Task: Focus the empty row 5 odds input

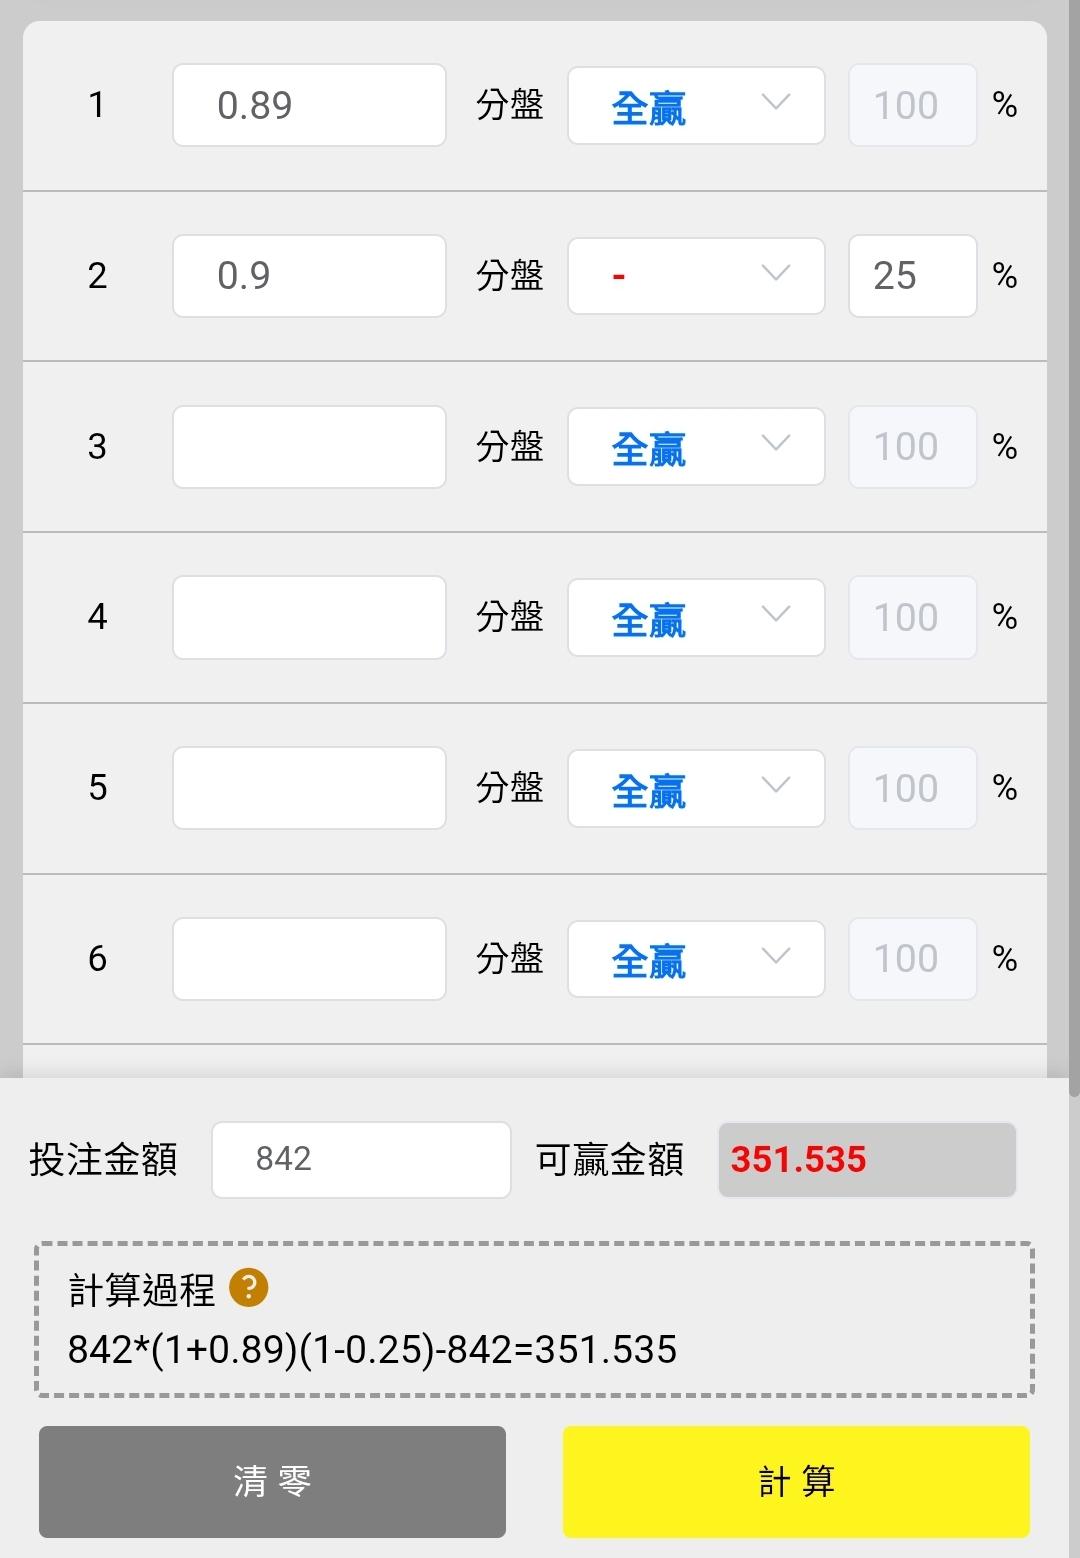Action: (x=309, y=788)
